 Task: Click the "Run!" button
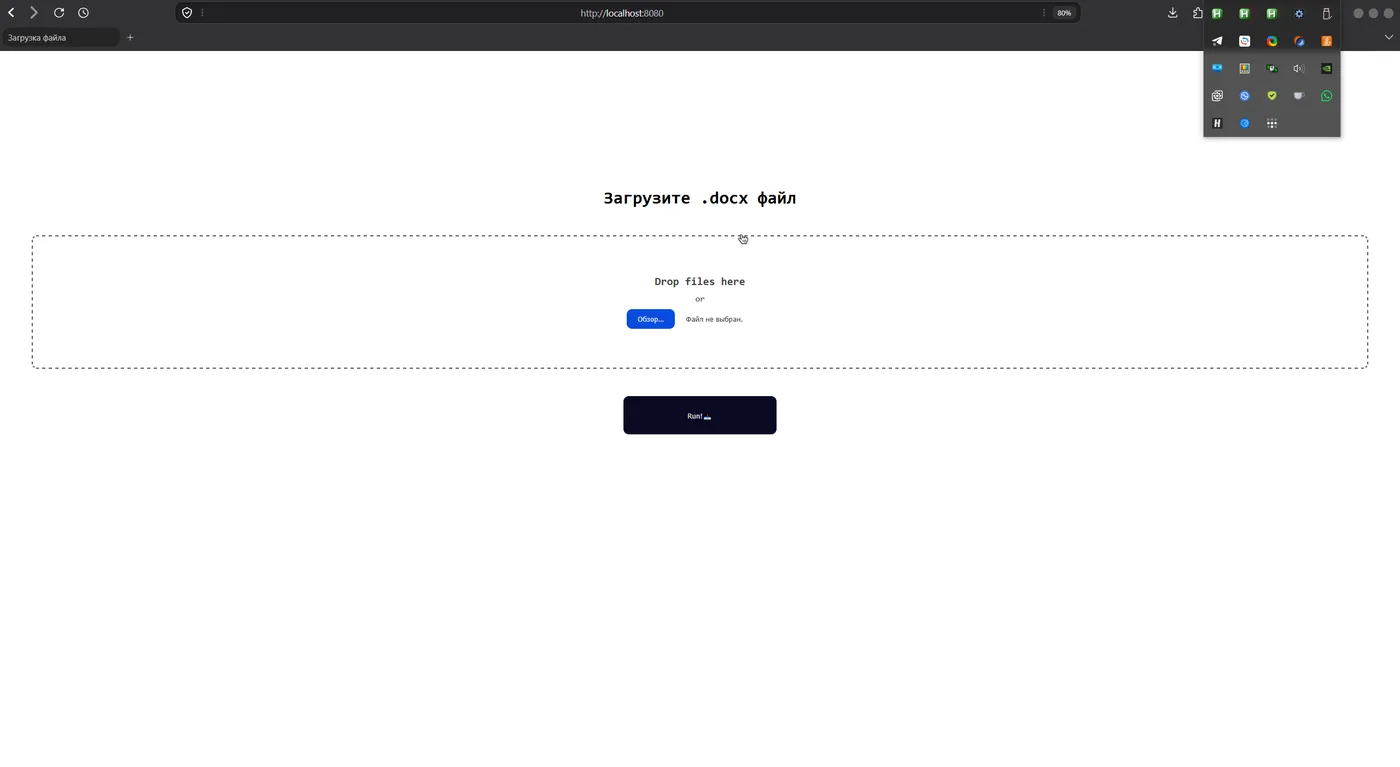[700, 415]
